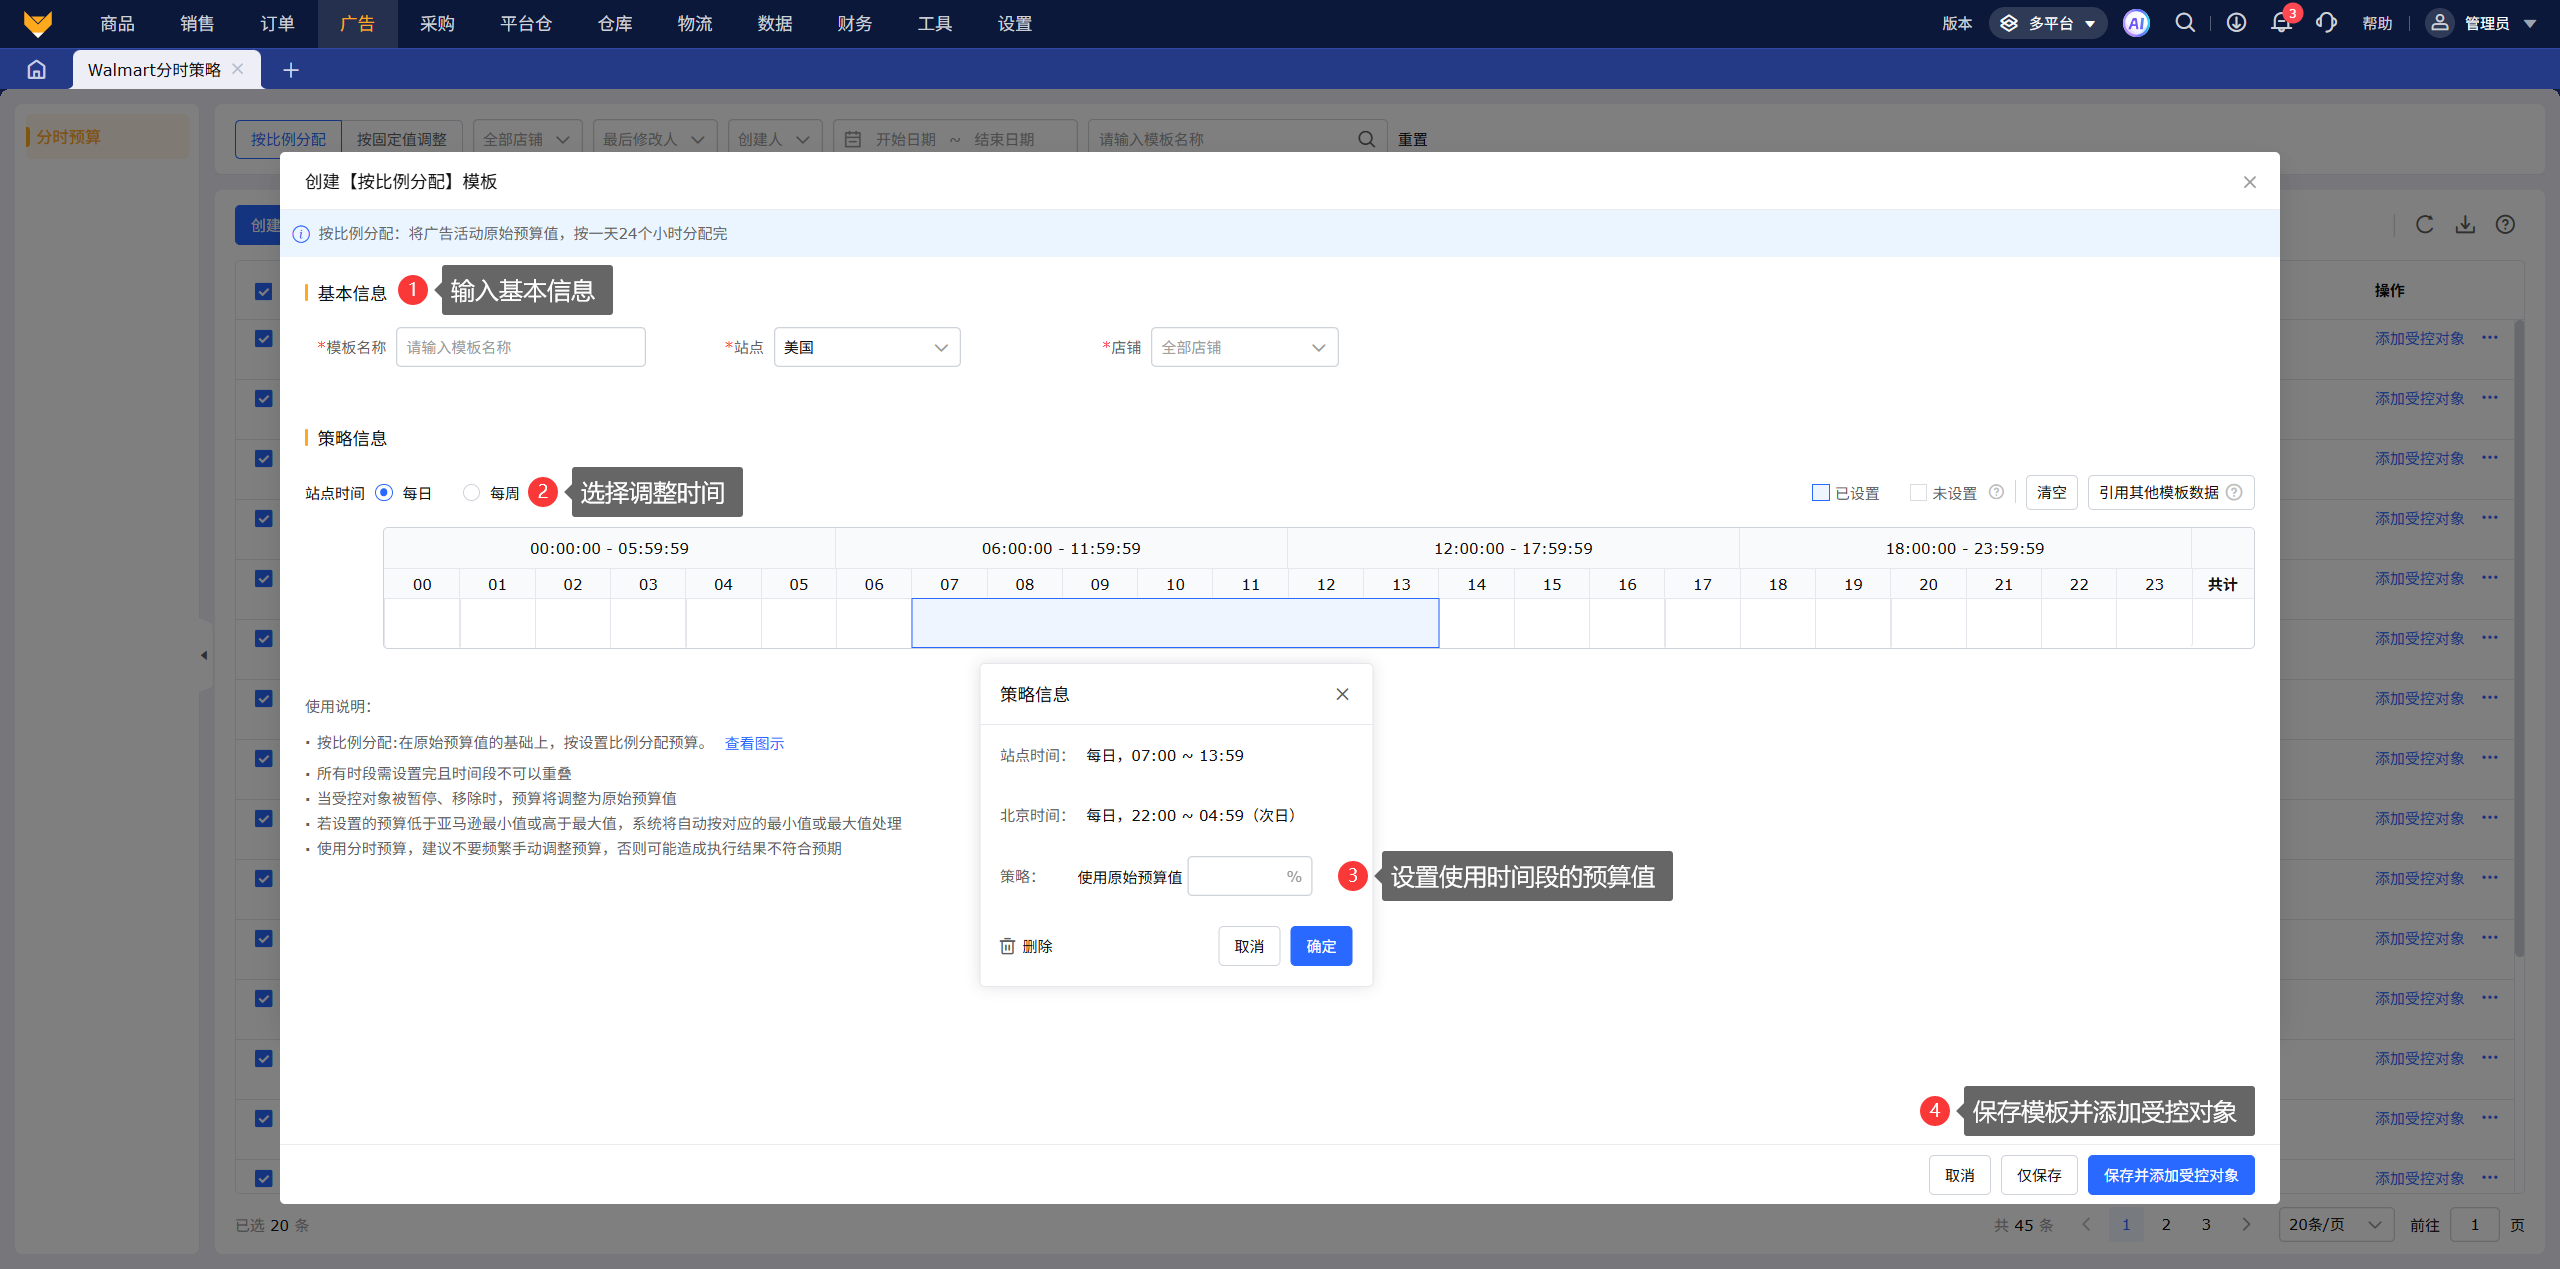Switch to the Walmart分时策略 tab
The height and width of the screenshot is (1269, 2560).
coord(154,70)
